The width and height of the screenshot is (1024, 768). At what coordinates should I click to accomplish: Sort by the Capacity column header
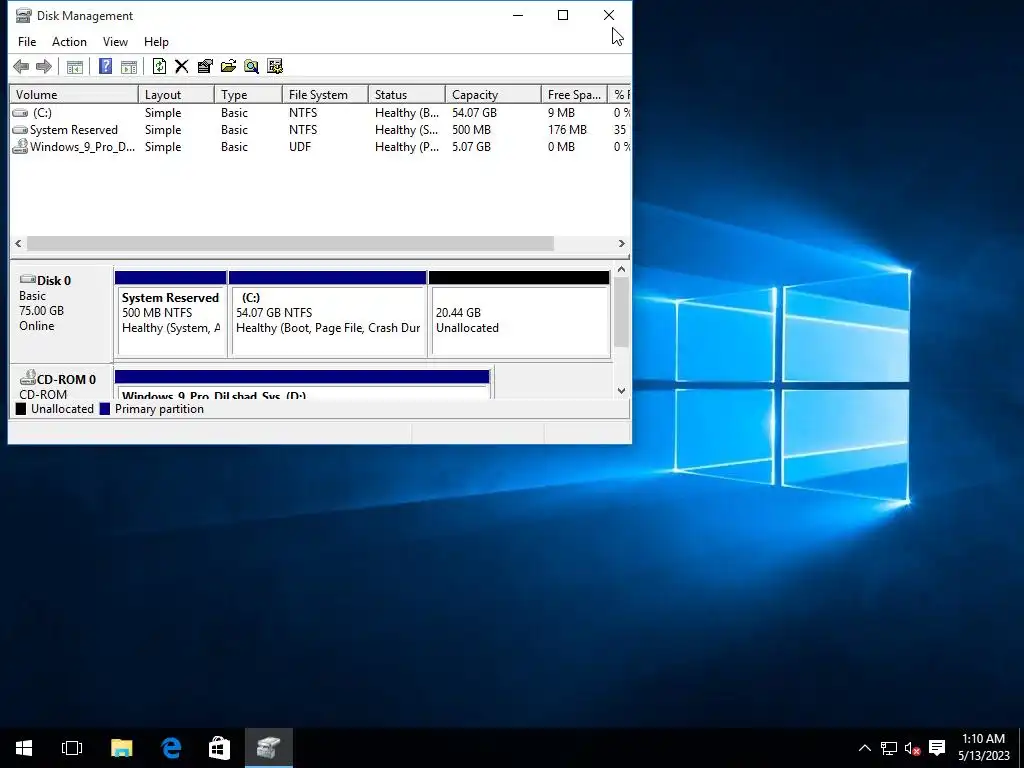[493, 95]
